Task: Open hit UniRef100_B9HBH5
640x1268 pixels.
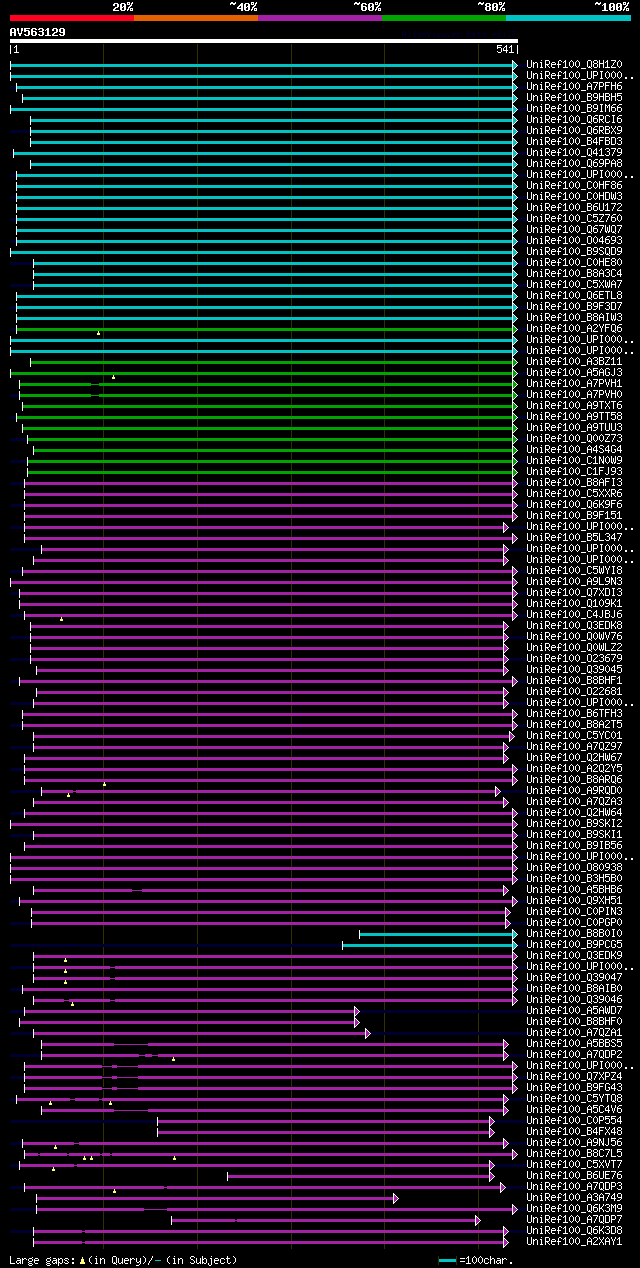Action: [x=574, y=98]
